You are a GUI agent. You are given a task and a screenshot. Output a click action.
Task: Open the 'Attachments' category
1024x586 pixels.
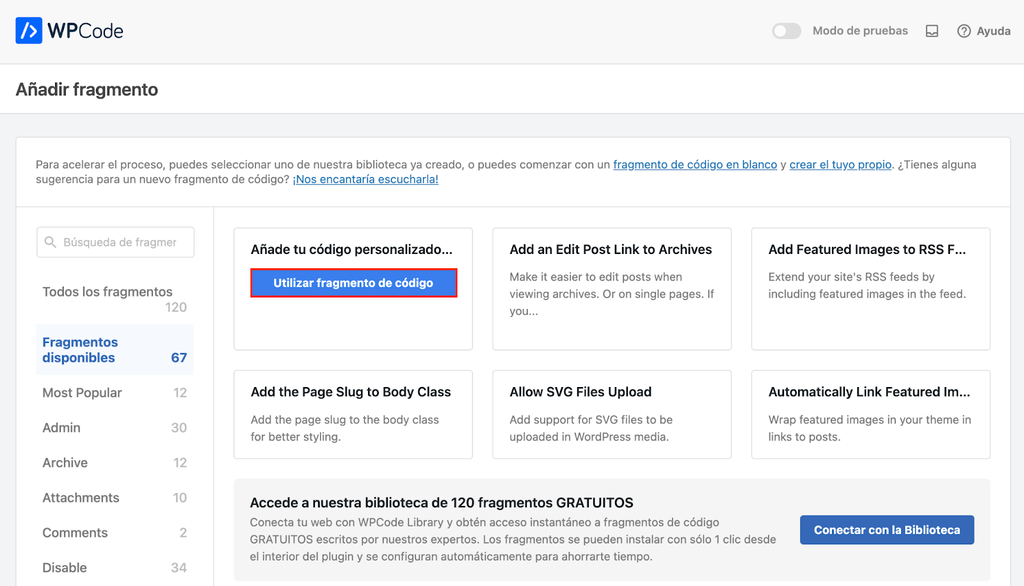80,497
